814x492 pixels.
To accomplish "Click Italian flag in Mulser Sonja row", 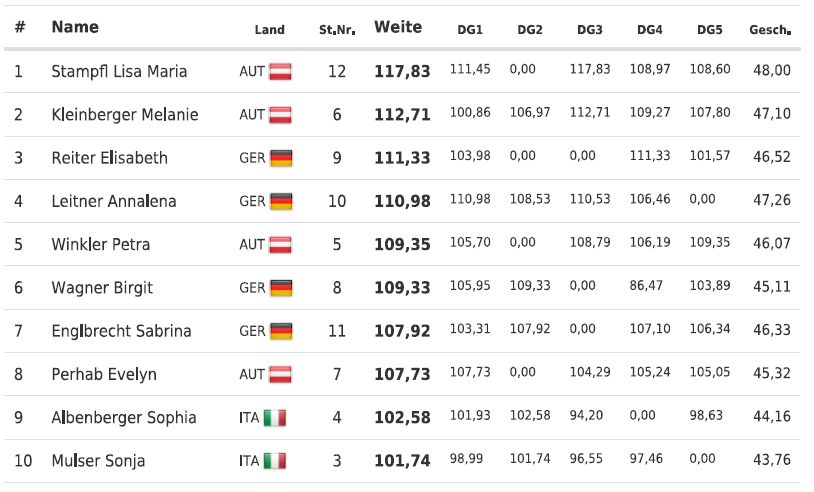I will (274, 461).
